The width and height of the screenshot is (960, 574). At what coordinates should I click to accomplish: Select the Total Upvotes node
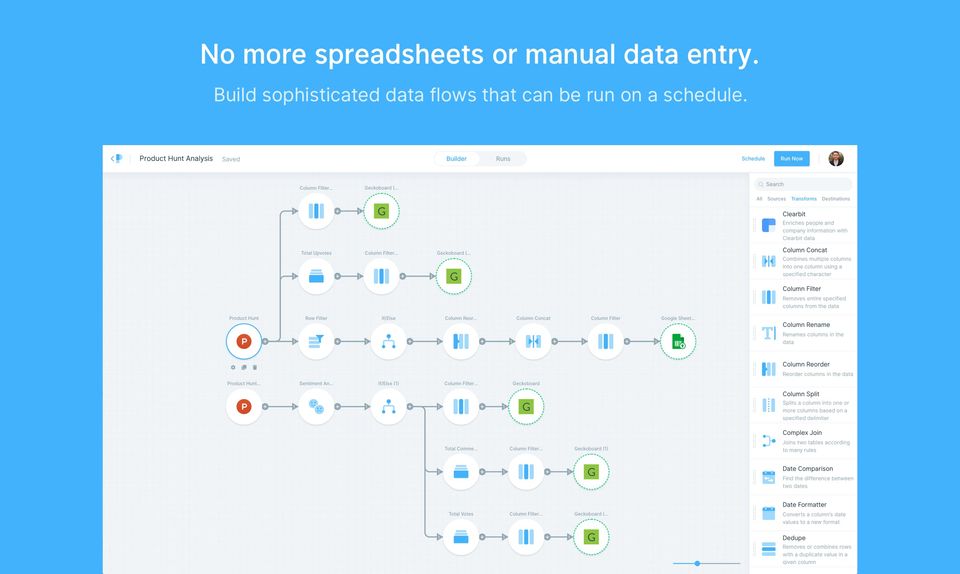point(316,276)
